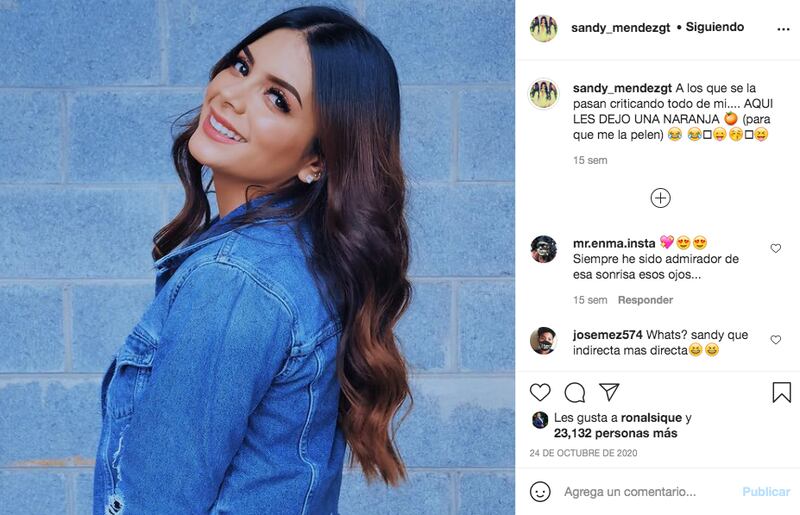Save the post with the bookmark icon
The width and height of the screenshot is (800, 515).
point(781,392)
